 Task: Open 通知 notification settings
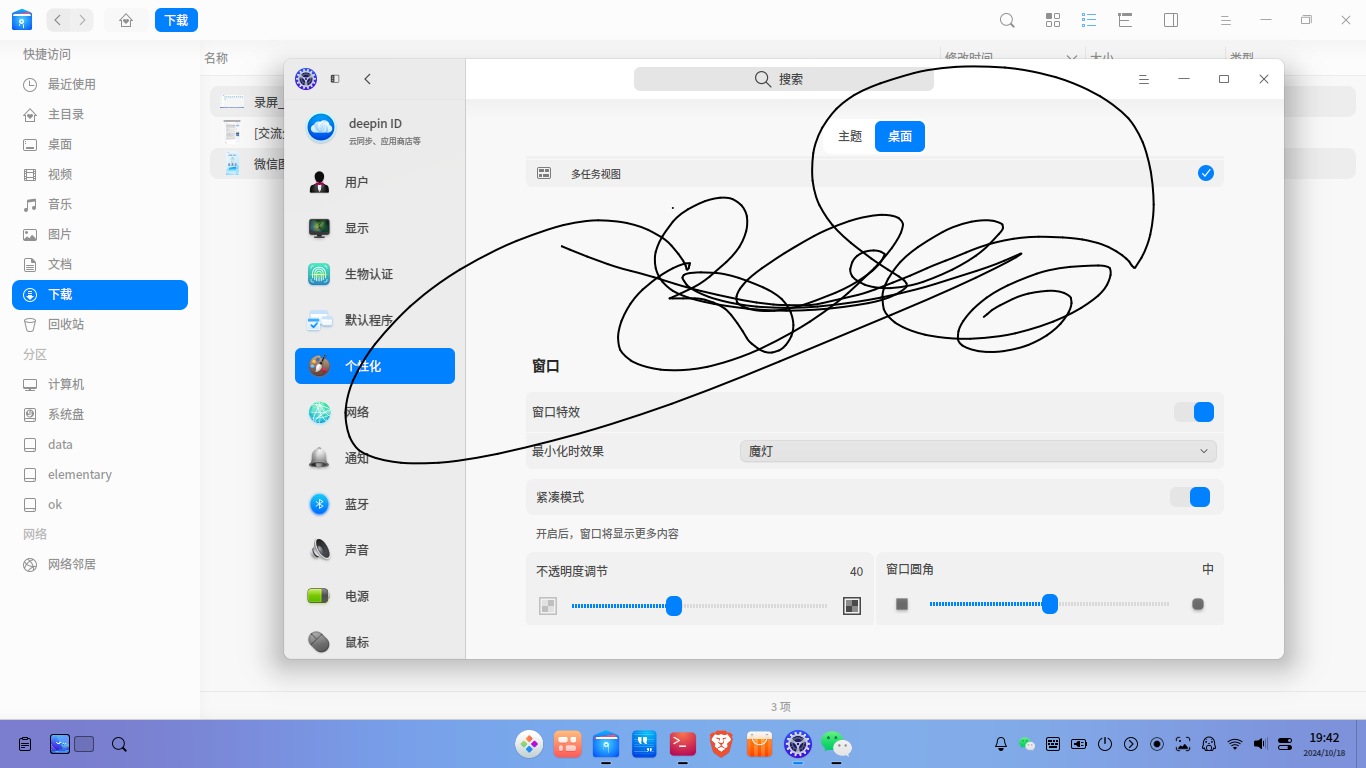pos(375,458)
